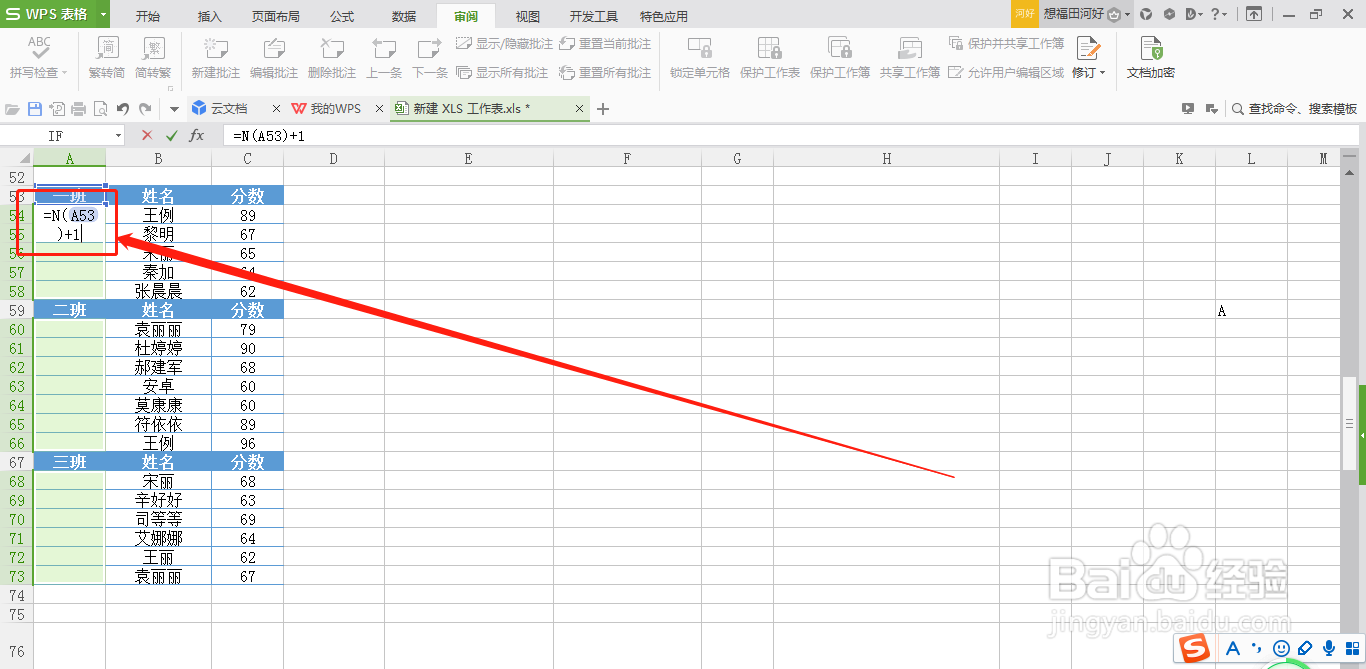The image size is (1366, 669).
Task: Add a new document tab with plus
Action: [x=603, y=109]
